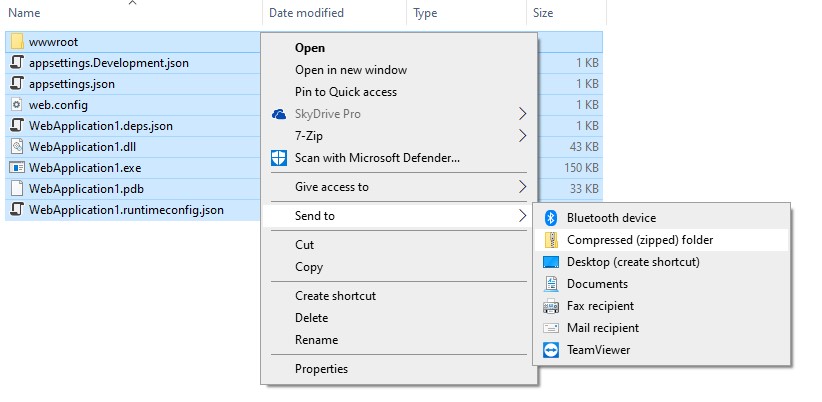The width and height of the screenshot is (822, 402).
Task: Click the WebApplication1.runtimeconfig.json file icon
Action: [17, 210]
